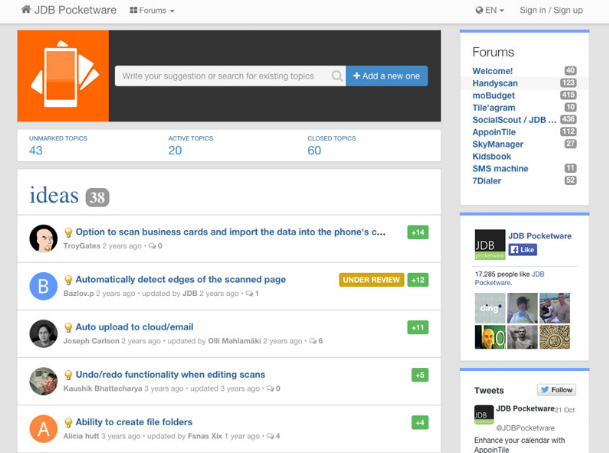Open the EN language dropdown

pyautogui.click(x=490, y=10)
